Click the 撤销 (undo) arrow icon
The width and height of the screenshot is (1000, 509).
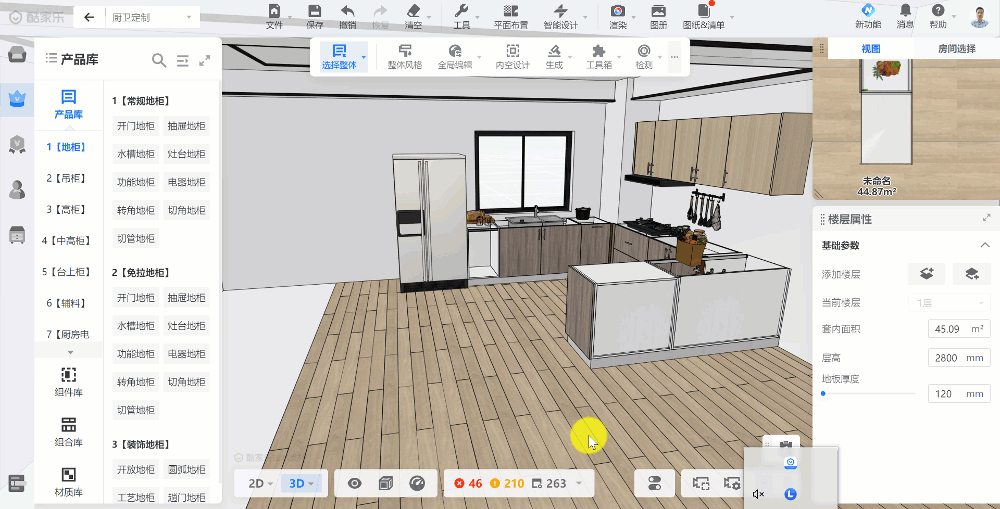(x=347, y=11)
